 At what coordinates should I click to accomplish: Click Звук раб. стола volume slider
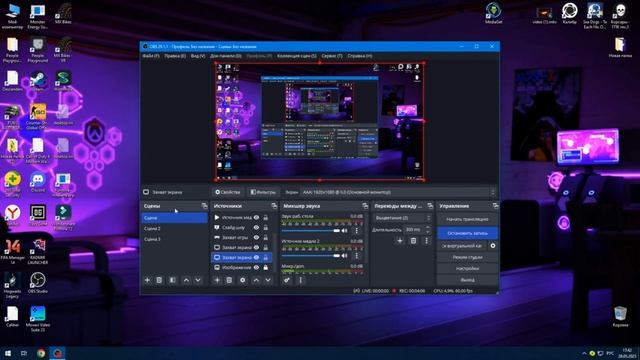pyautogui.click(x=311, y=231)
